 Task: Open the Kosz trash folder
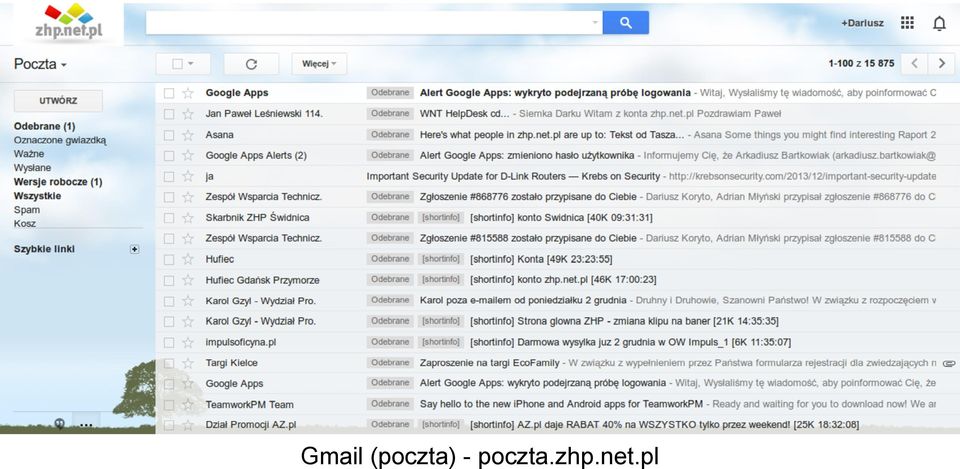coord(24,223)
